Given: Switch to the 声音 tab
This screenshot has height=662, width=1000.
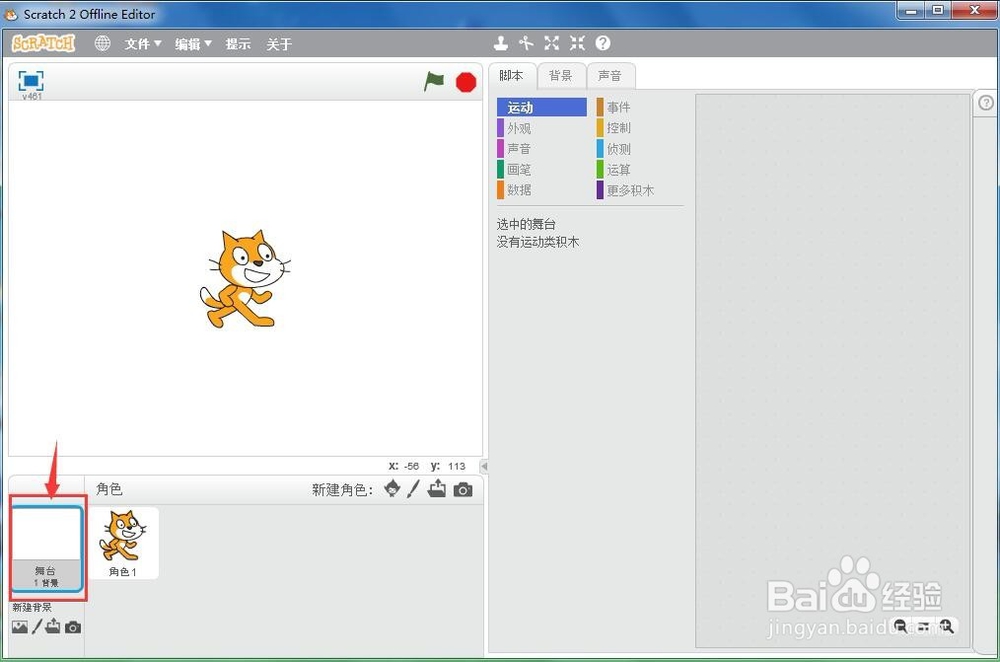Looking at the screenshot, I should coord(610,76).
